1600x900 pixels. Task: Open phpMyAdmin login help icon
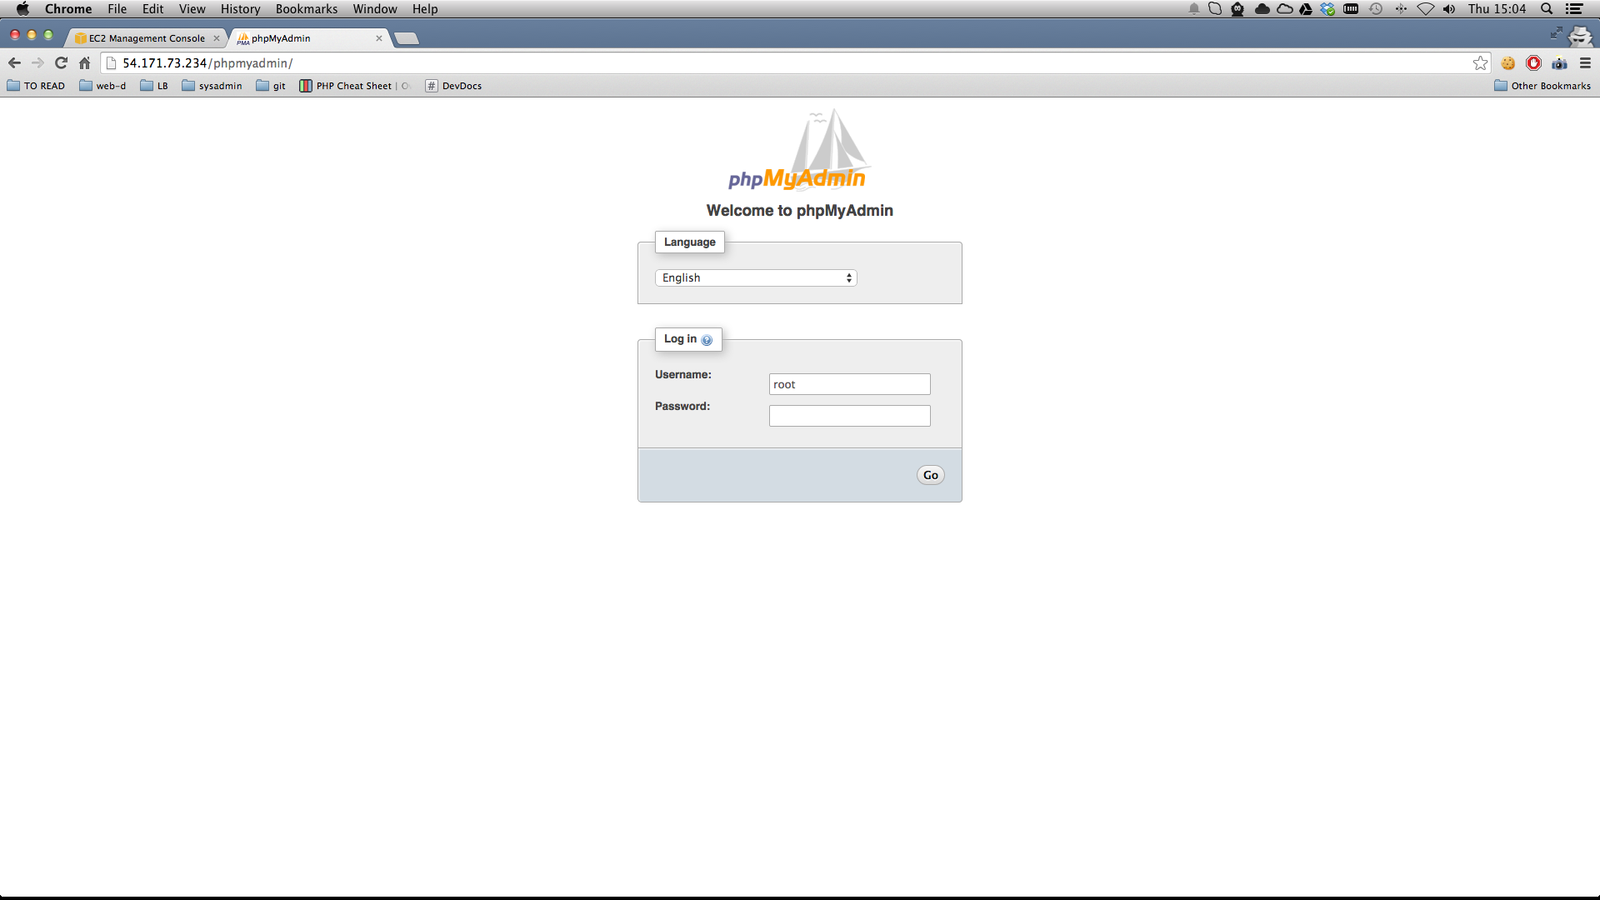[707, 340]
